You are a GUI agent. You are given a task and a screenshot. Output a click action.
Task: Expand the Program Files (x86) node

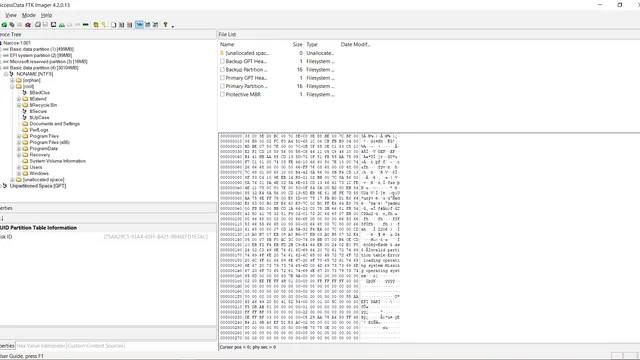(19, 142)
